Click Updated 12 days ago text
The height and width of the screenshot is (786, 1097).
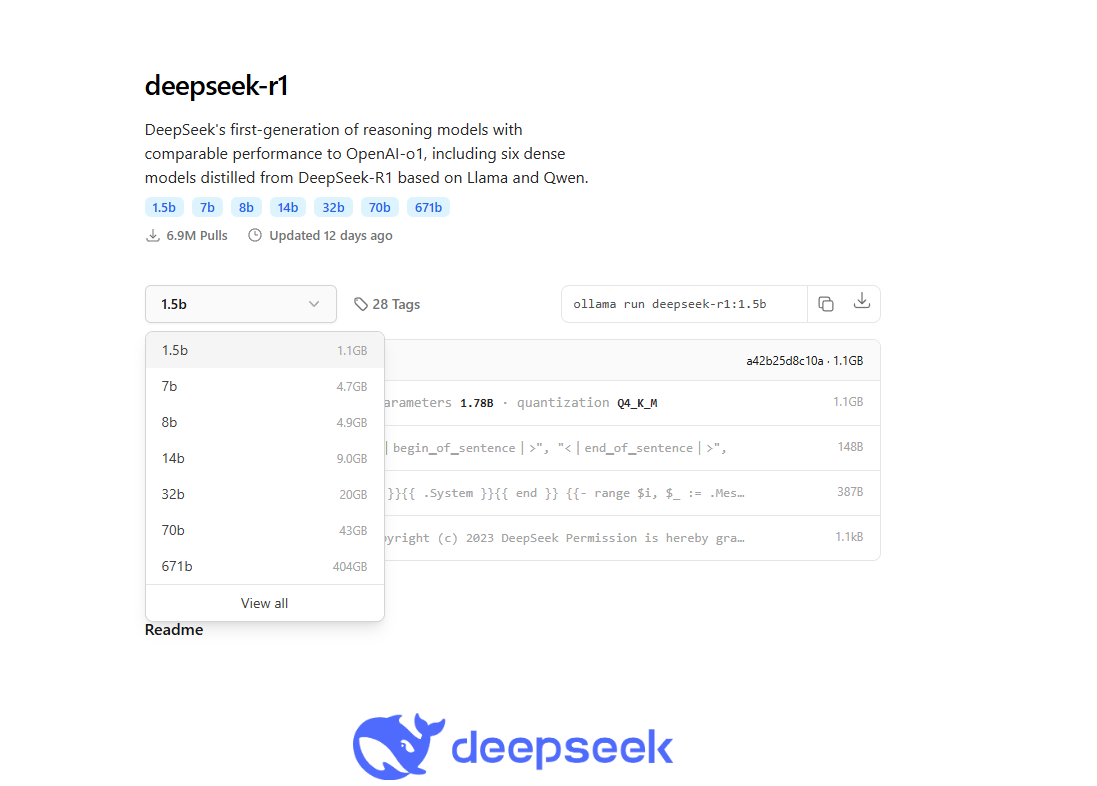coord(331,235)
